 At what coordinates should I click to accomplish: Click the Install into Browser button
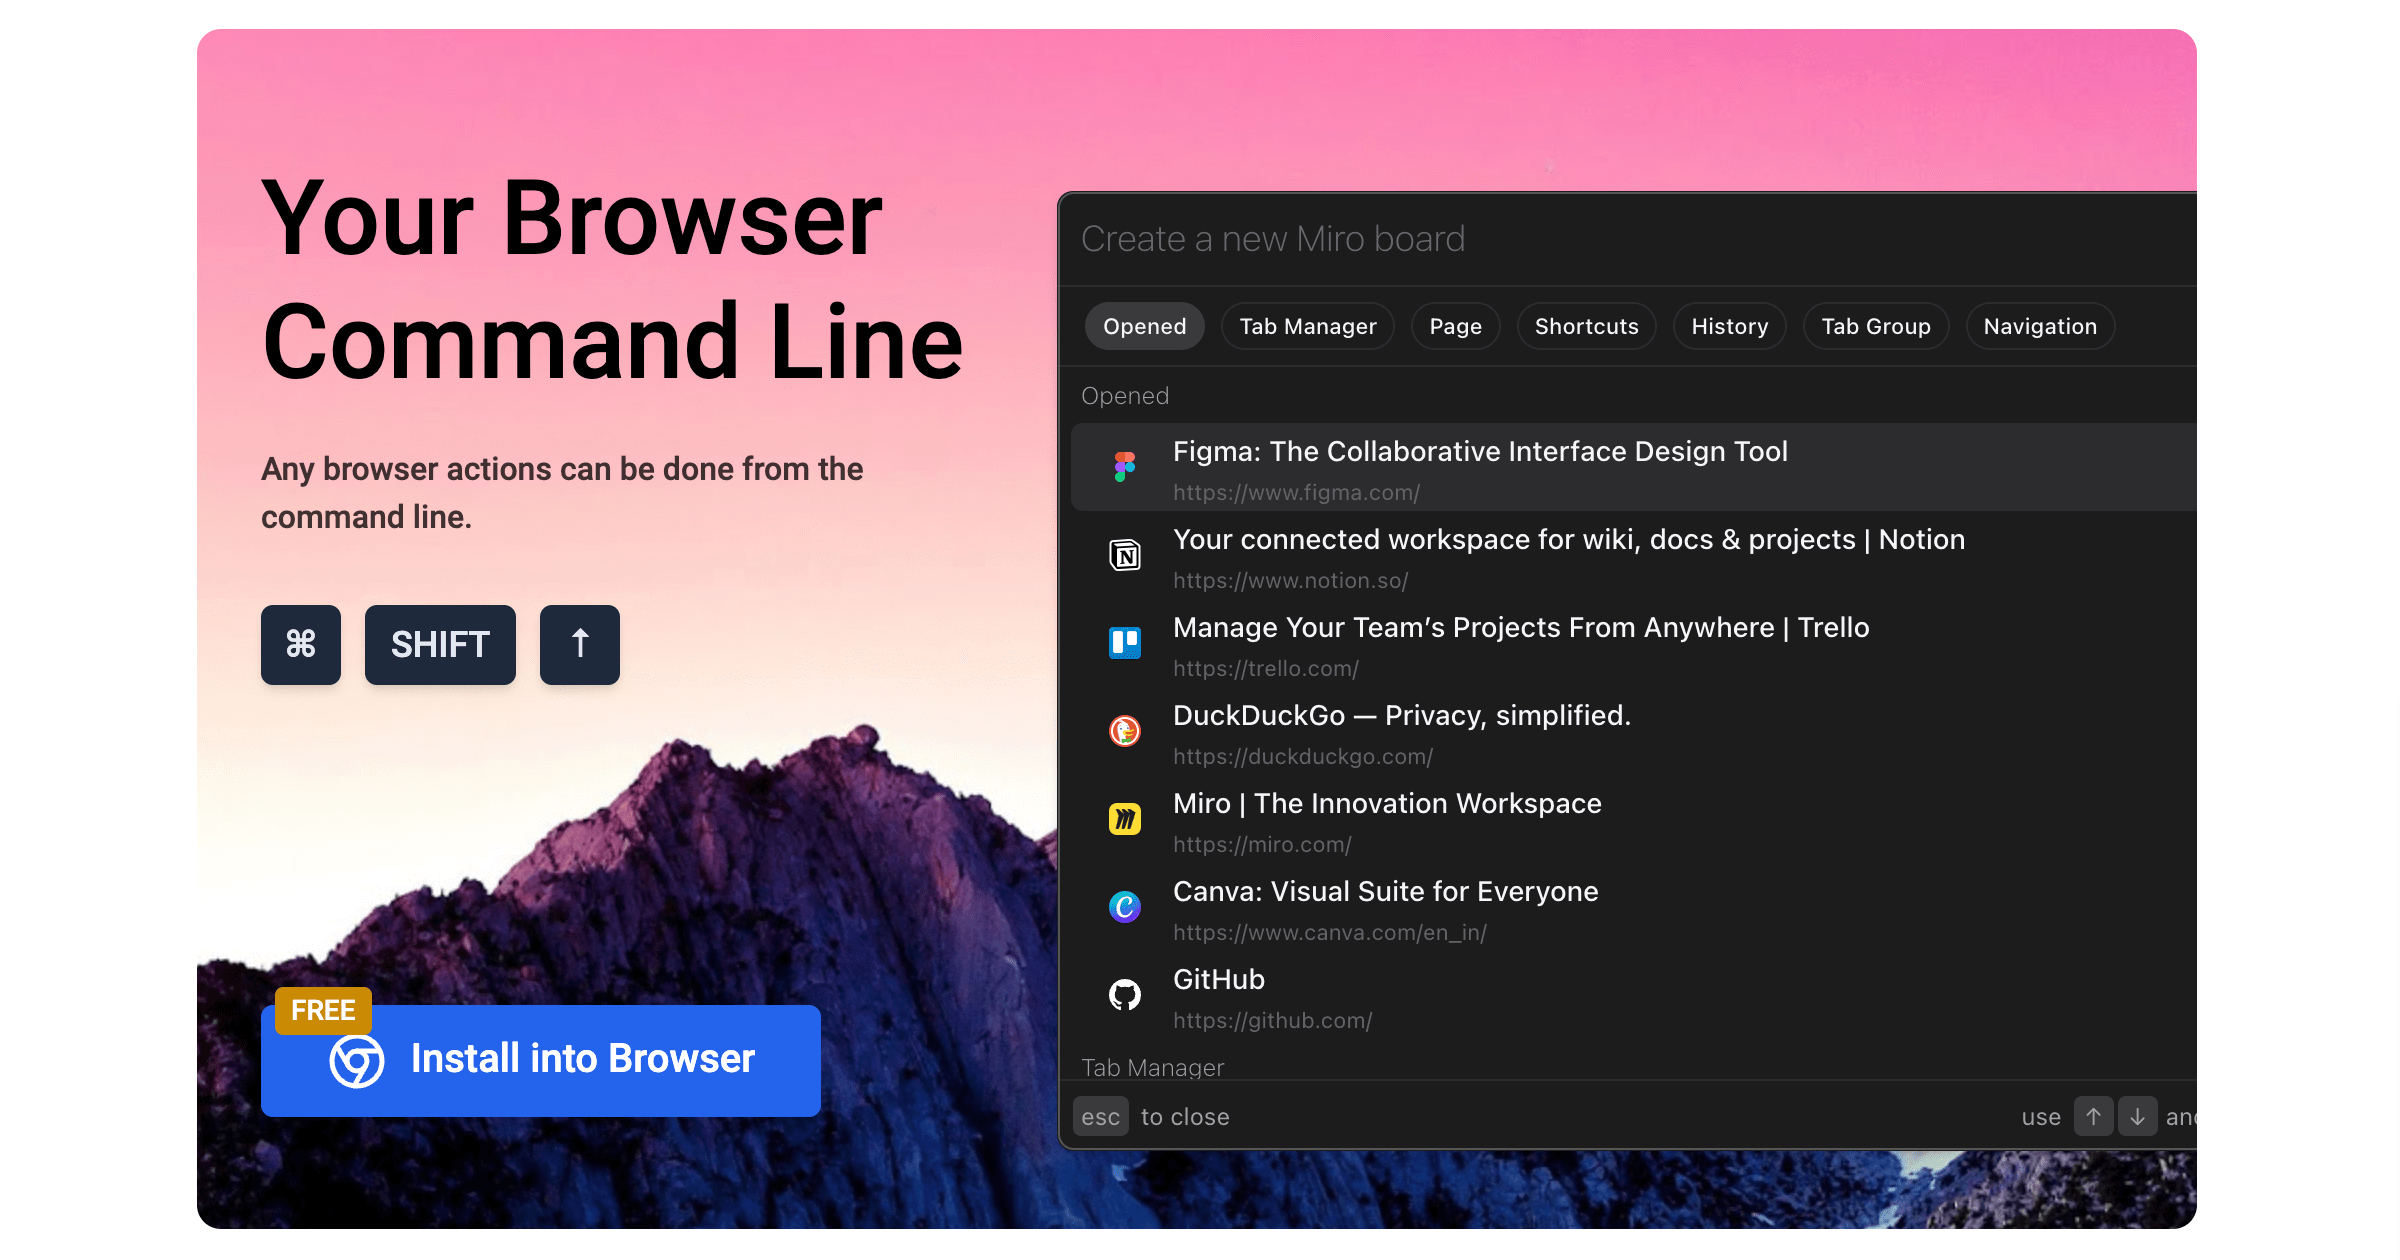click(x=583, y=1060)
